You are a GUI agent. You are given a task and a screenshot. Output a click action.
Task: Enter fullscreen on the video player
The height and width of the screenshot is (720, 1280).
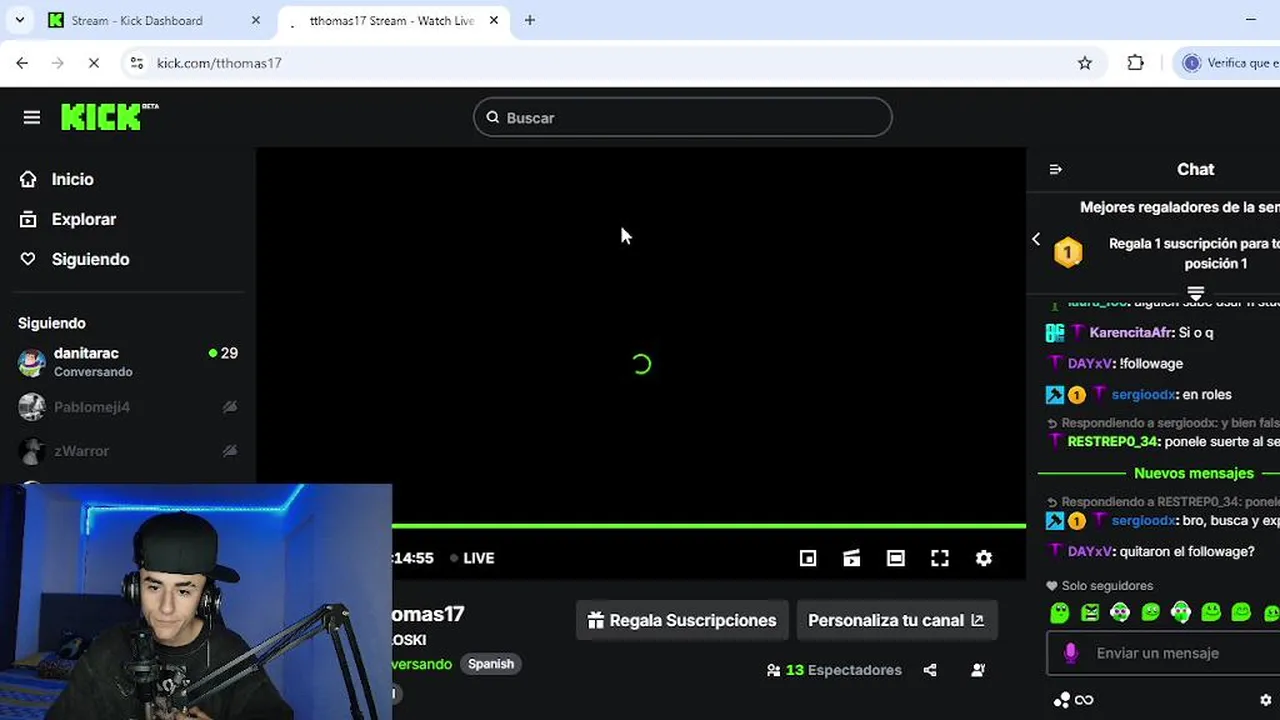940,558
